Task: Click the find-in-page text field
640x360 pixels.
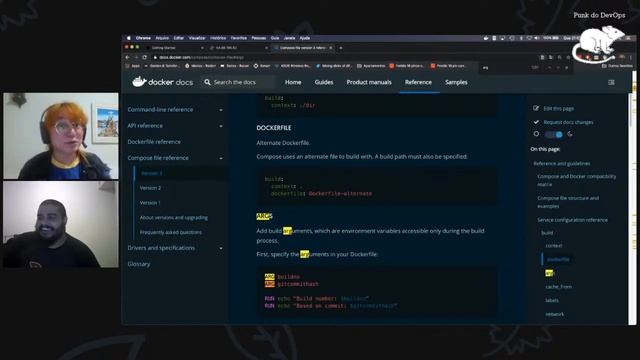Action: coord(505,67)
